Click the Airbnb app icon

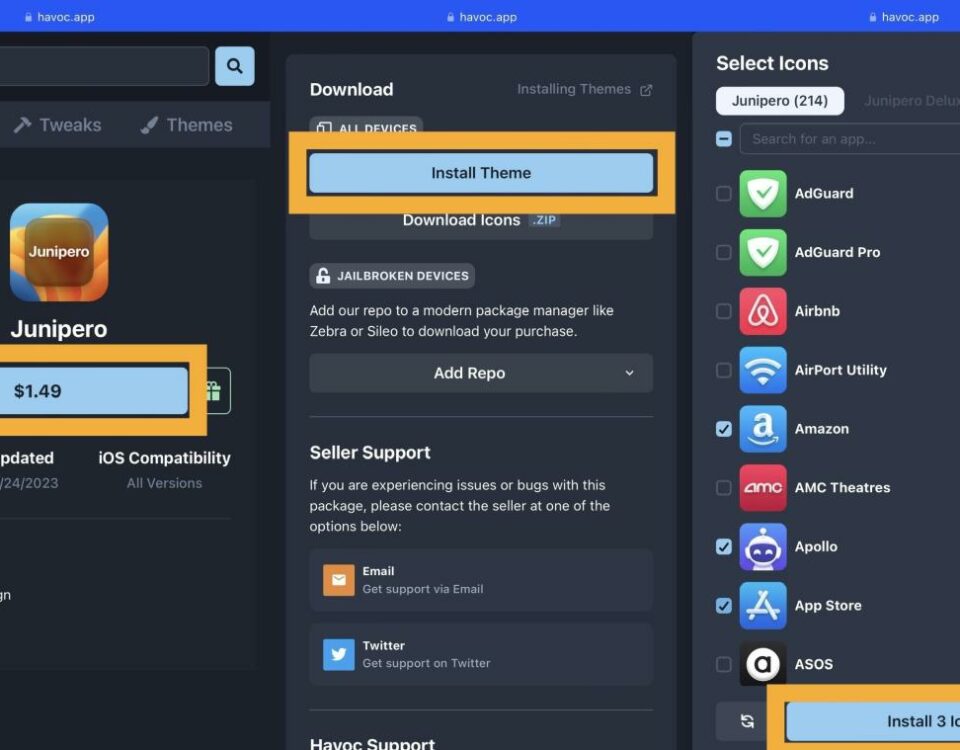point(763,311)
